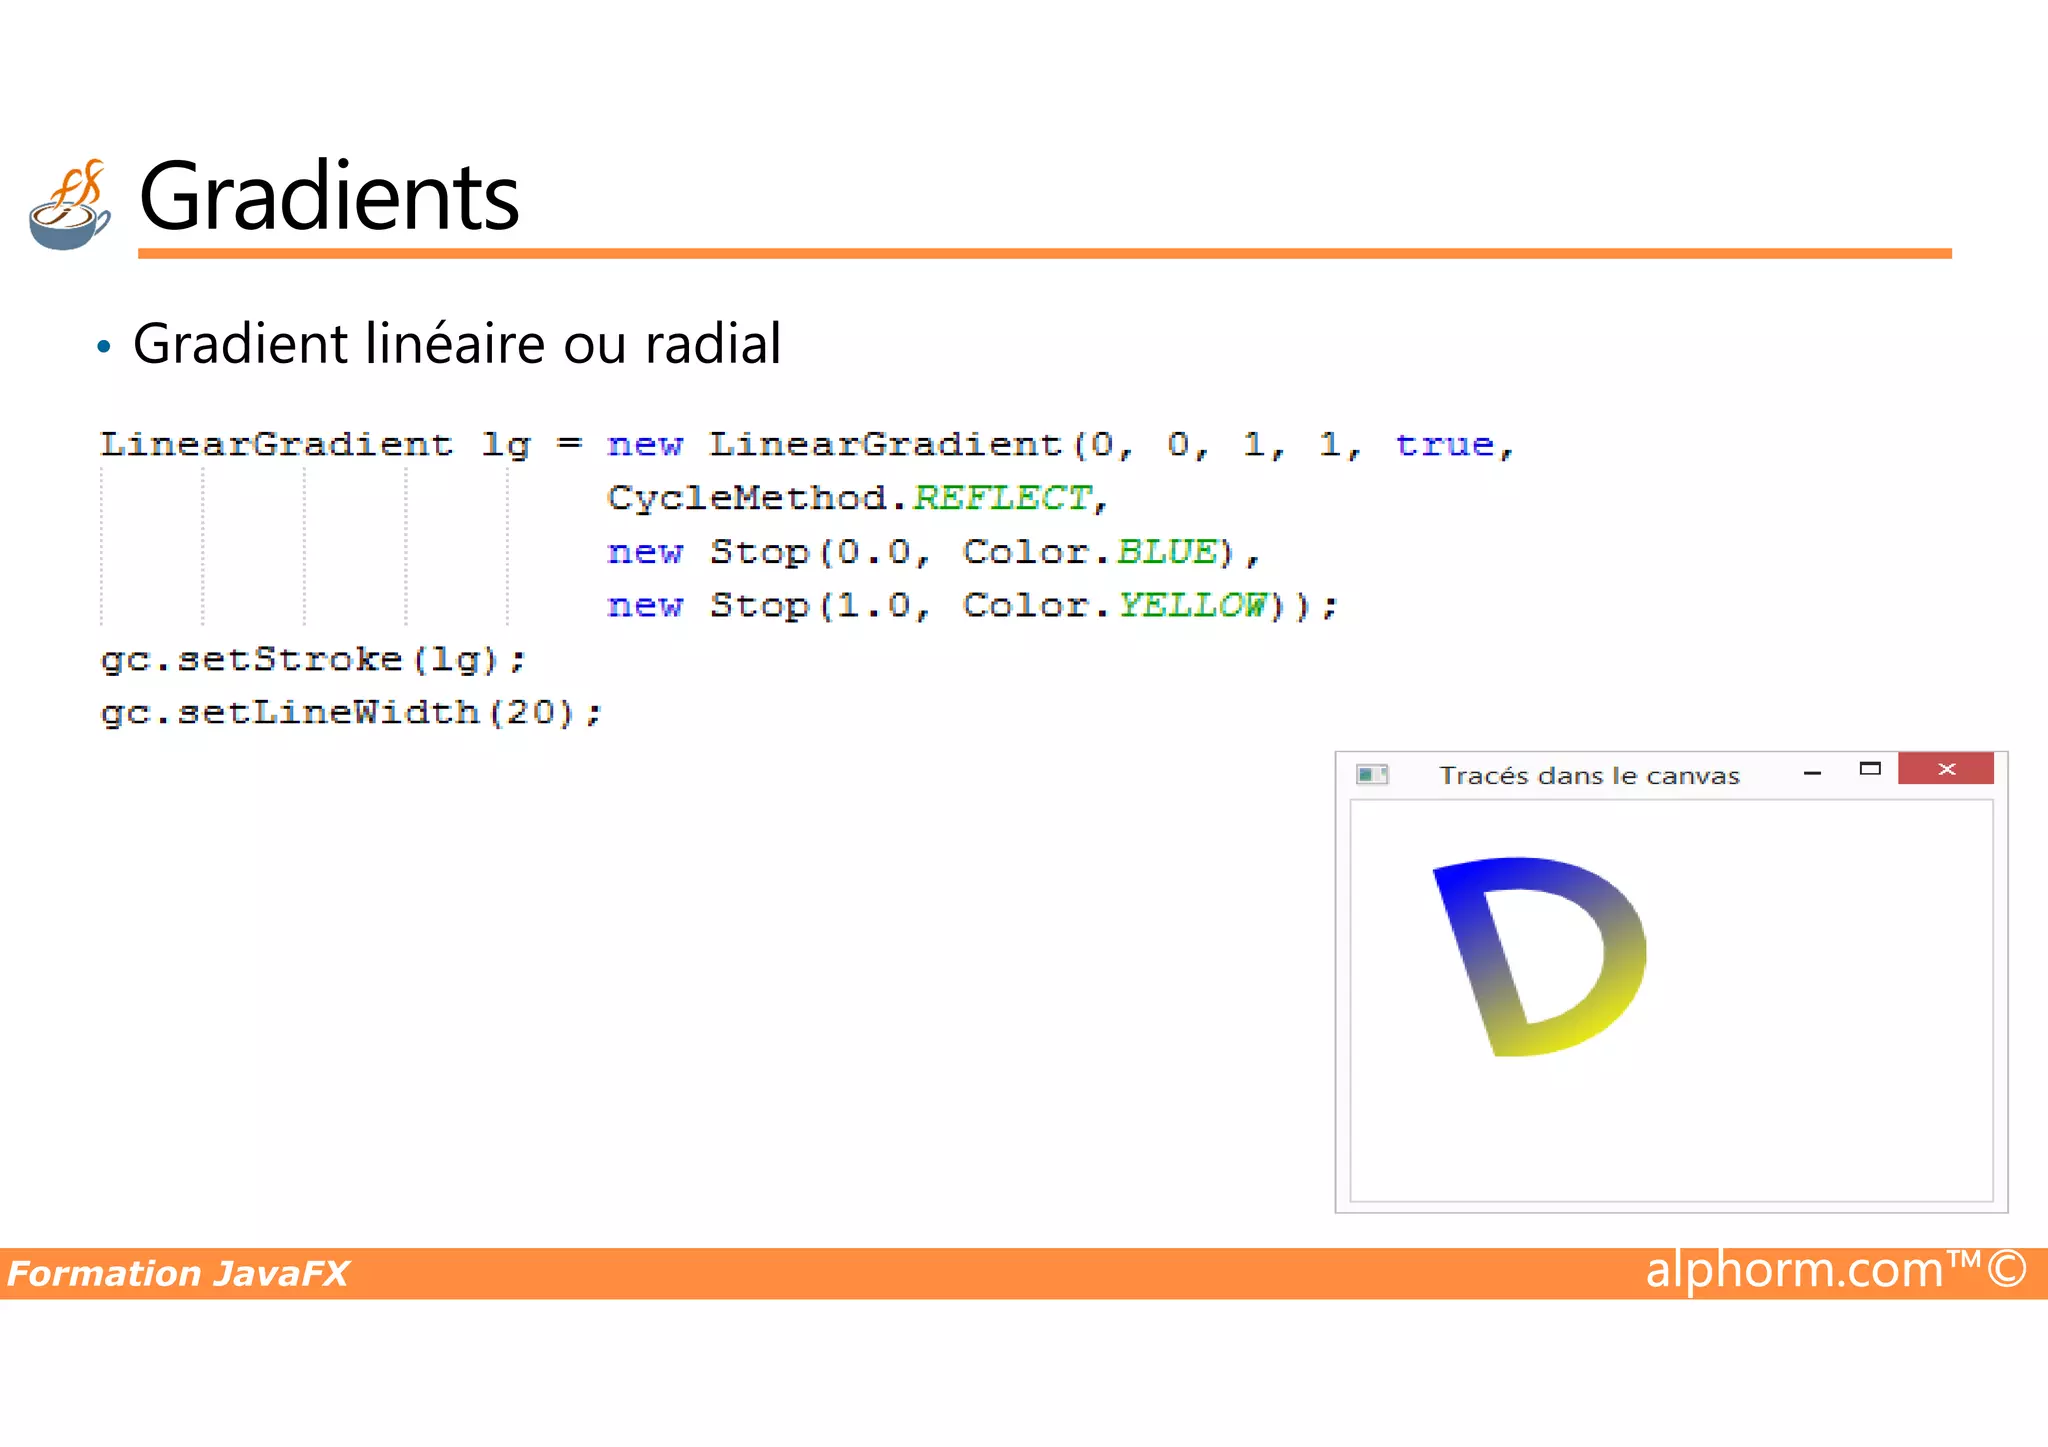Minimize the 'Tracés dans le canvas' window

(x=1812, y=773)
